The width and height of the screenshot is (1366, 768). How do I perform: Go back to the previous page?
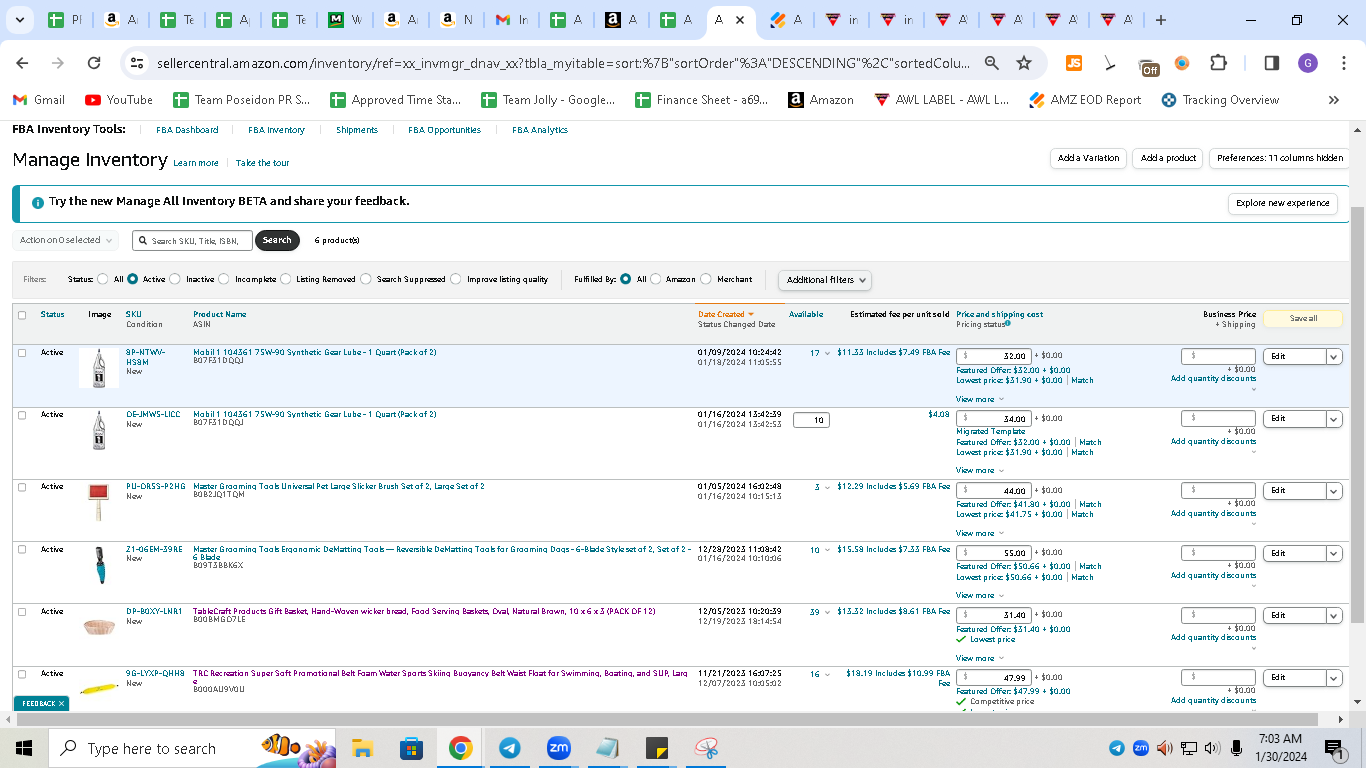[x=22, y=63]
